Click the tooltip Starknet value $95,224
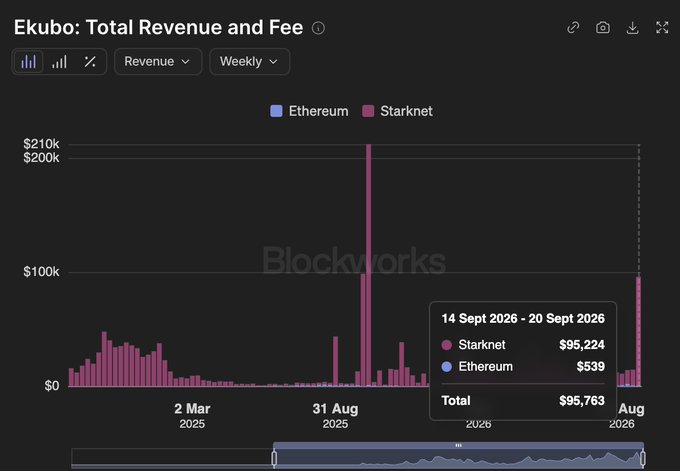Viewport: 680px width, 471px height. (582, 345)
